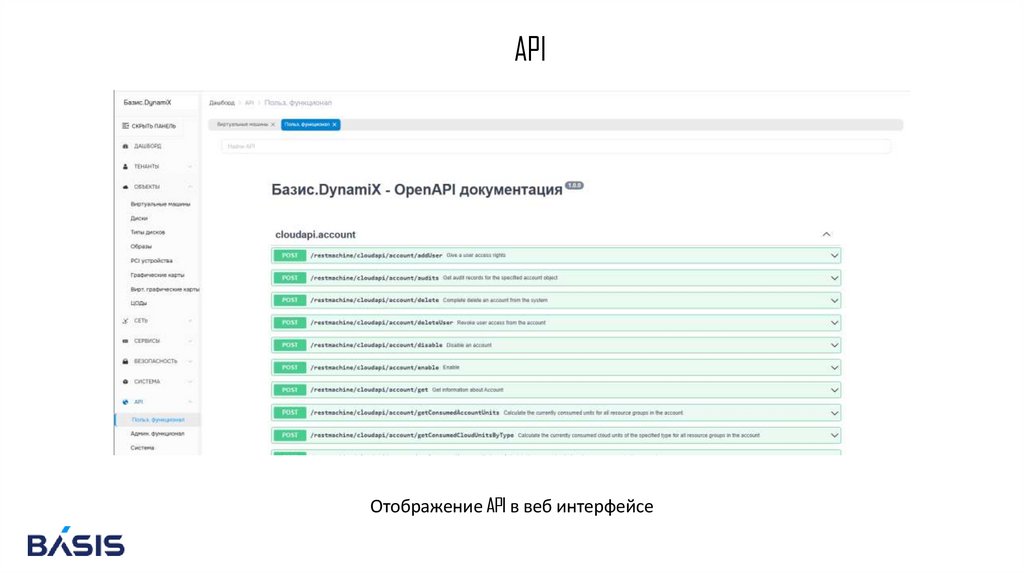Expand the Сервисы menu arrow

(190, 341)
